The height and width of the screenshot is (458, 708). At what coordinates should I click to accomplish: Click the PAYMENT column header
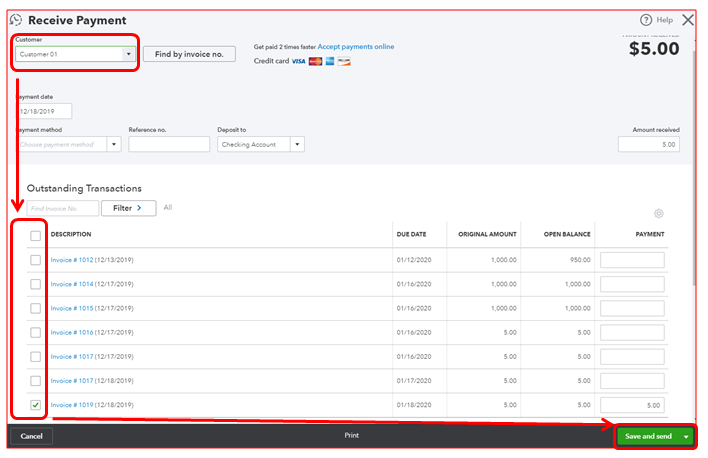pos(650,234)
